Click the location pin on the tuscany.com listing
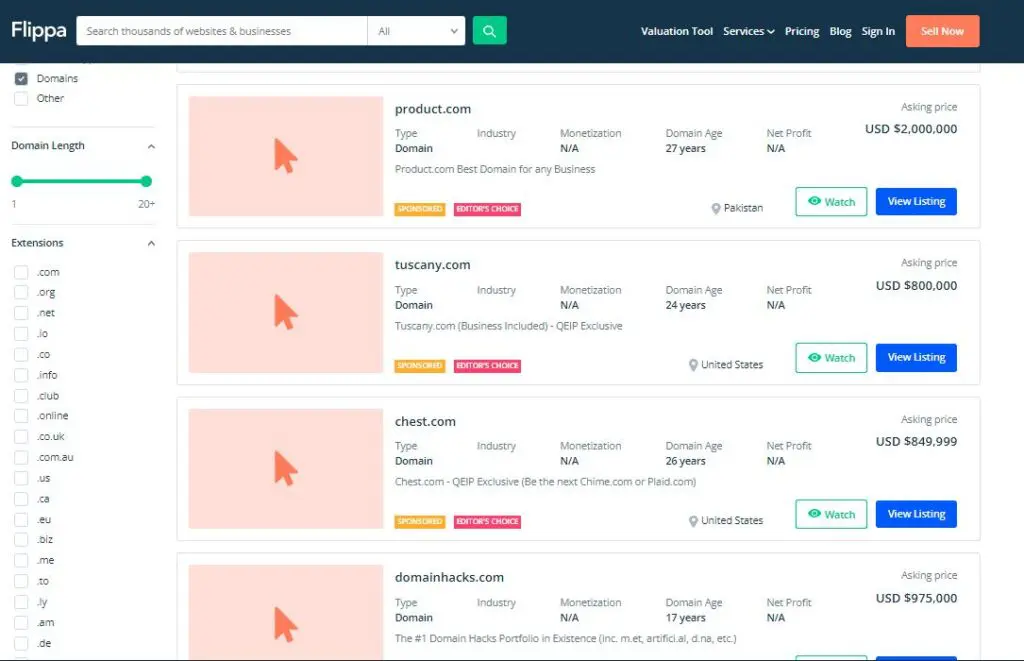1024x661 pixels. click(x=693, y=365)
